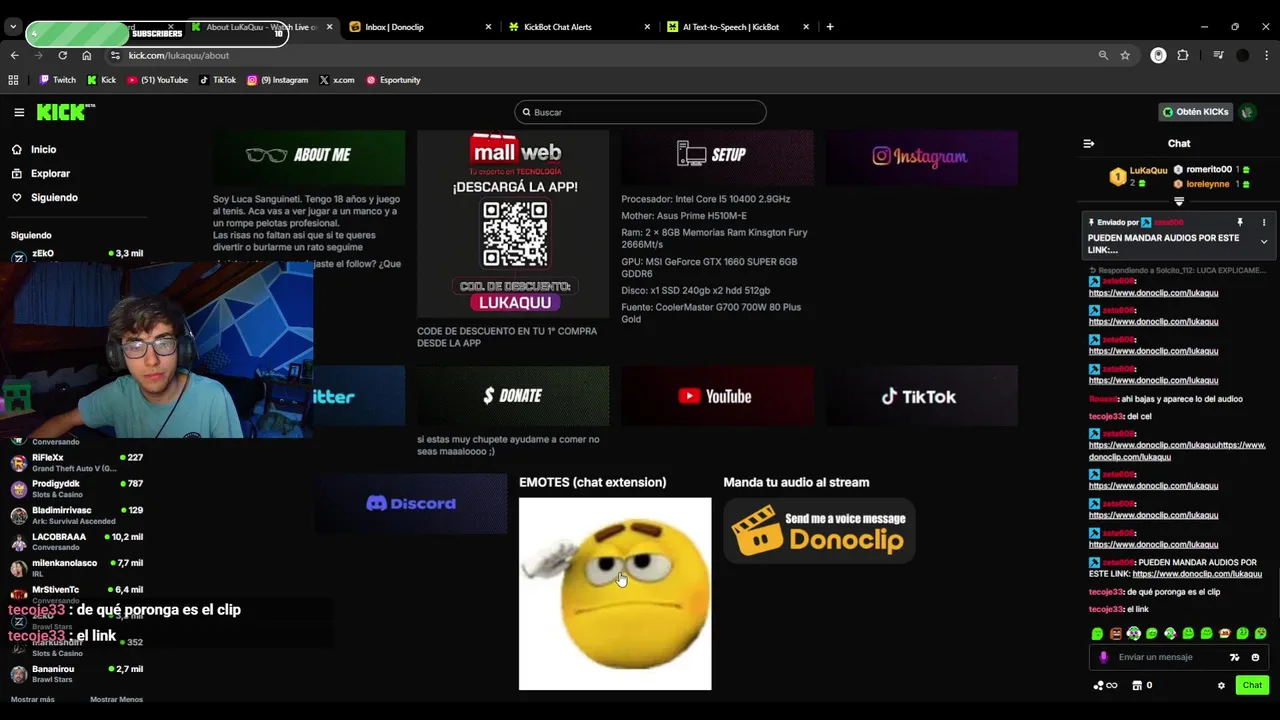Click the Buscar search box

pyautogui.click(x=640, y=112)
